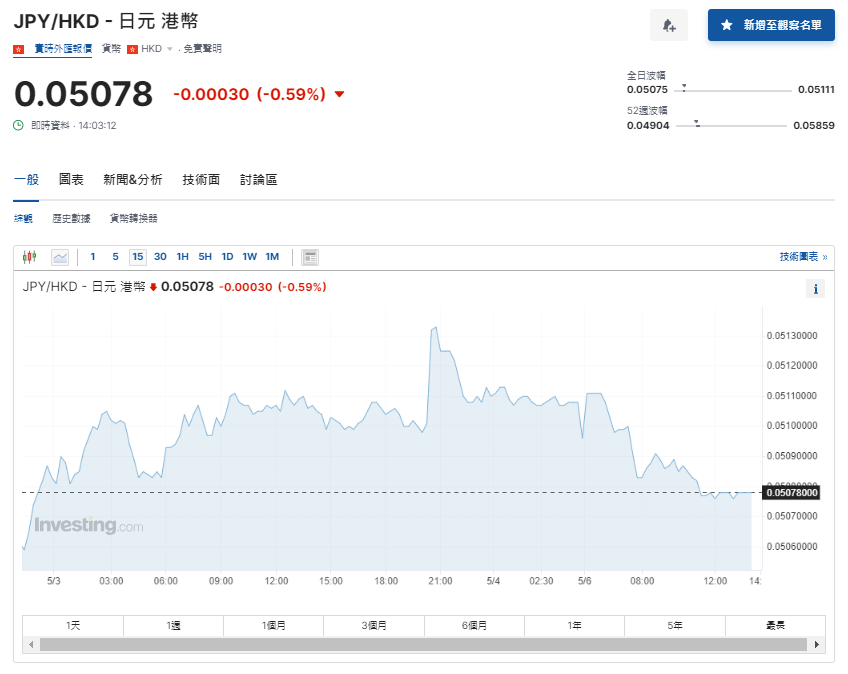
Task: Click the clock icon beside 即時資料
Action: 19,124
